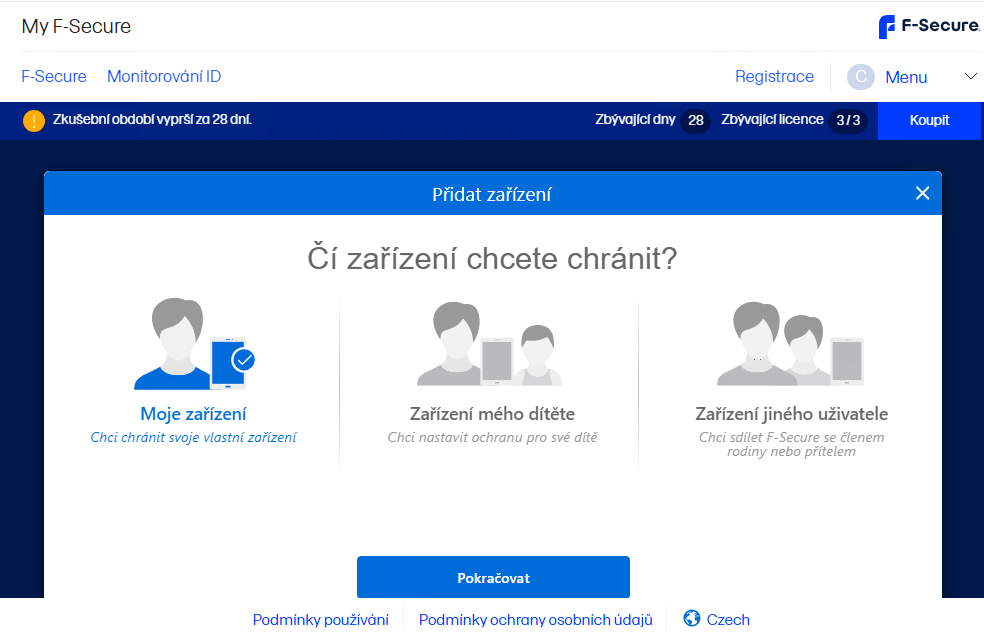The height and width of the screenshot is (642, 984).
Task: Close the Přidat zařízení dialog
Action: point(922,193)
